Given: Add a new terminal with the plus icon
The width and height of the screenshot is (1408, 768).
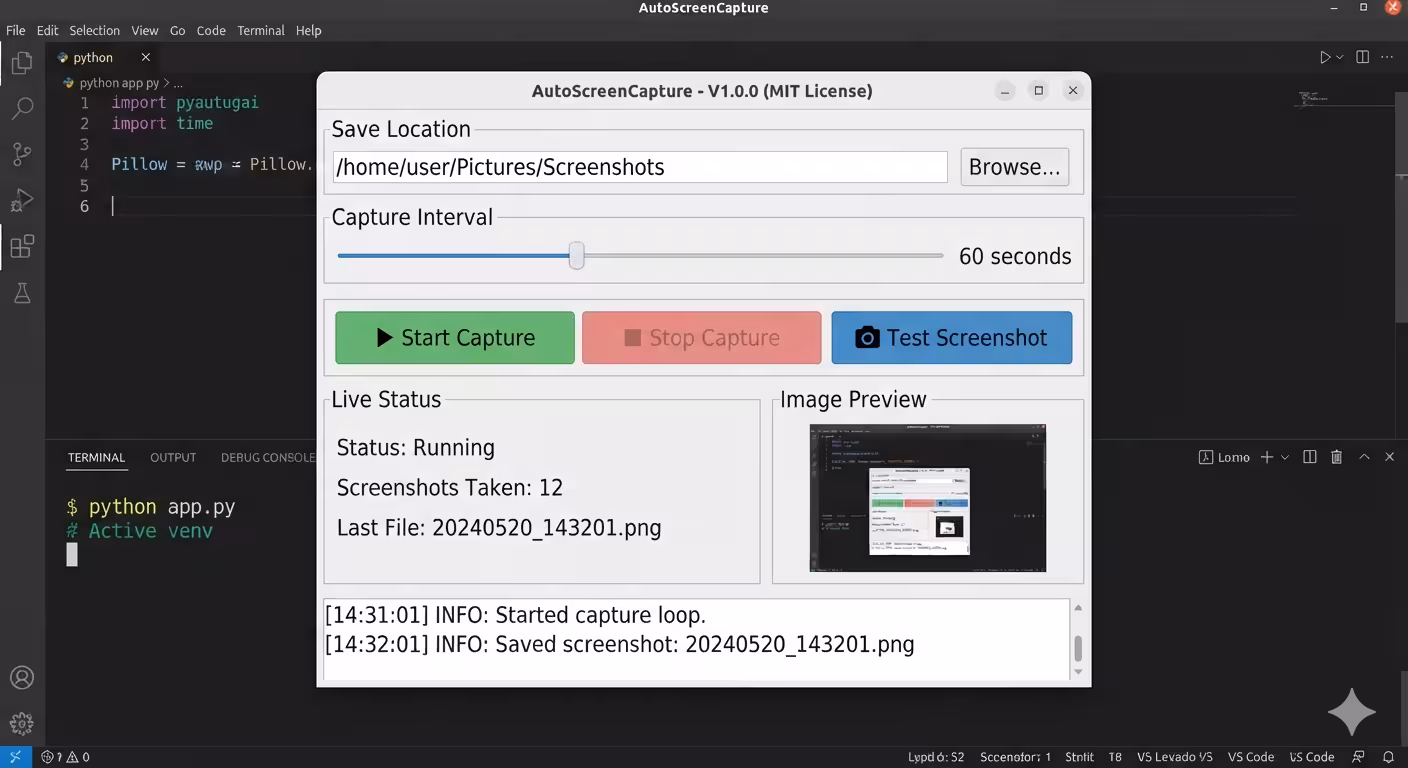Looking at the screenshot, I should click(1266, 457).
